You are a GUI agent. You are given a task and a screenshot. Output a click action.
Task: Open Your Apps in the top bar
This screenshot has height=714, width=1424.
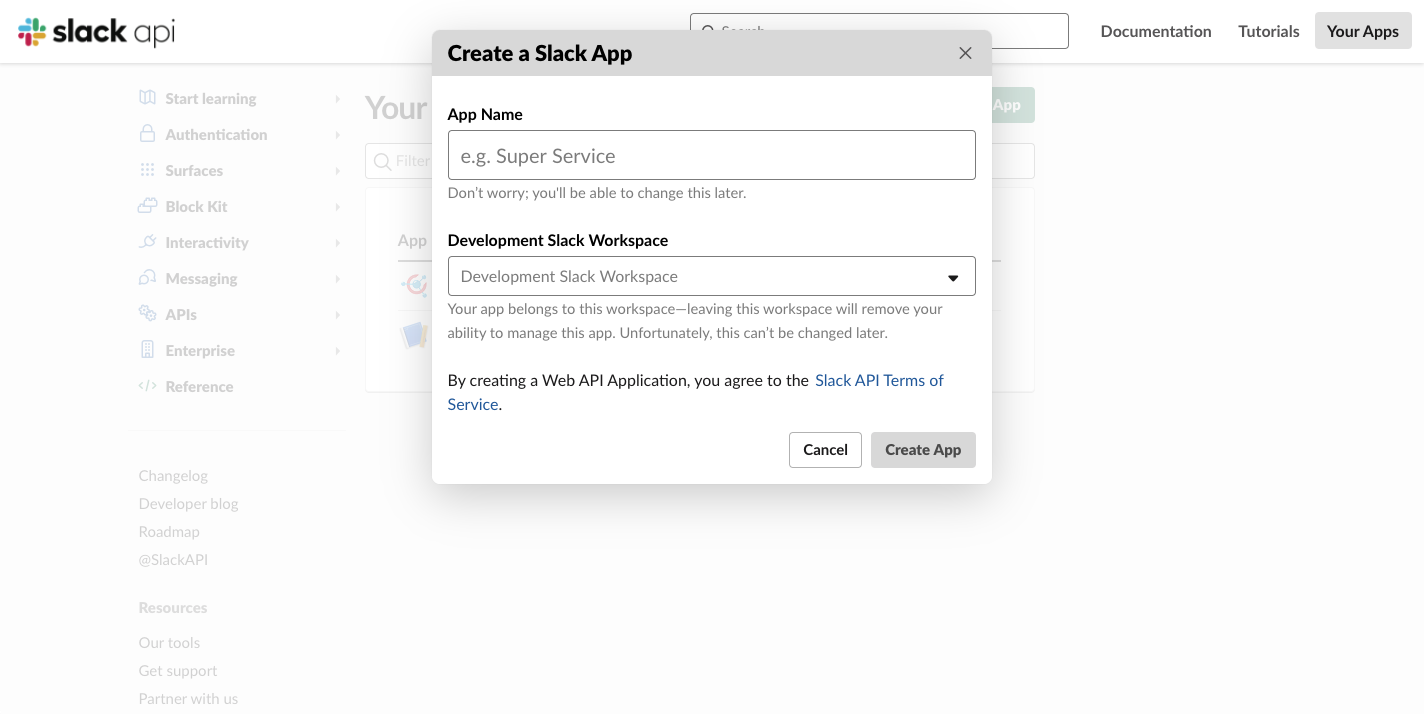1363,31
